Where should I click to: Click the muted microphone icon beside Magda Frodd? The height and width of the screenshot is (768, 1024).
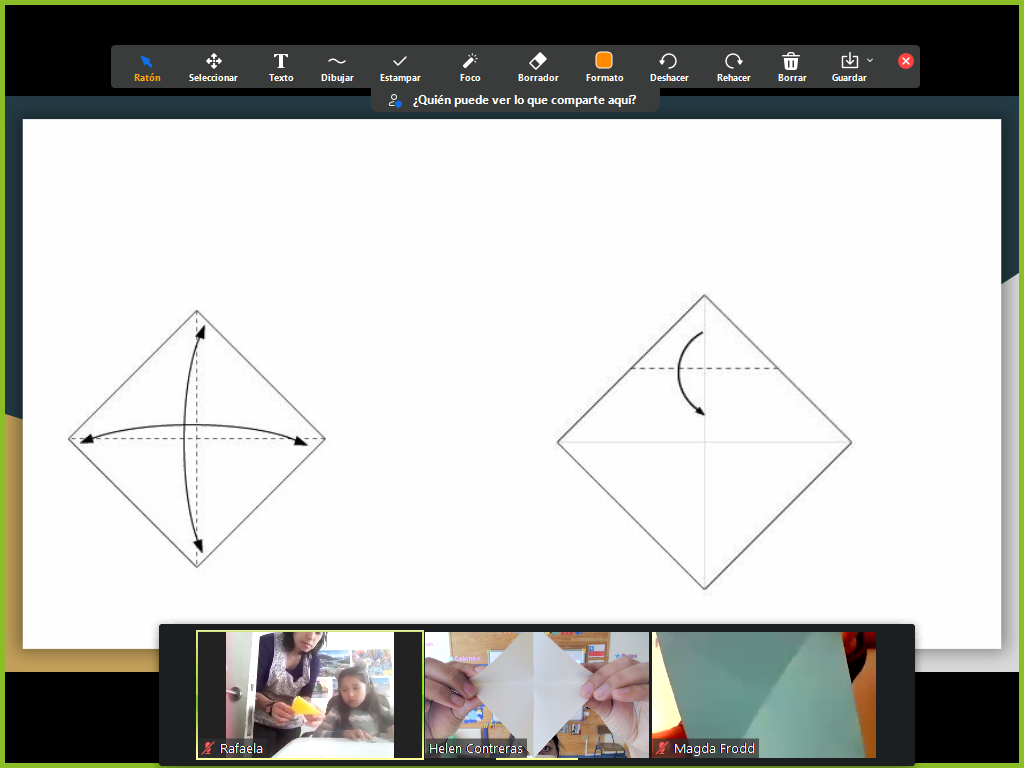(x=662, y=748)
